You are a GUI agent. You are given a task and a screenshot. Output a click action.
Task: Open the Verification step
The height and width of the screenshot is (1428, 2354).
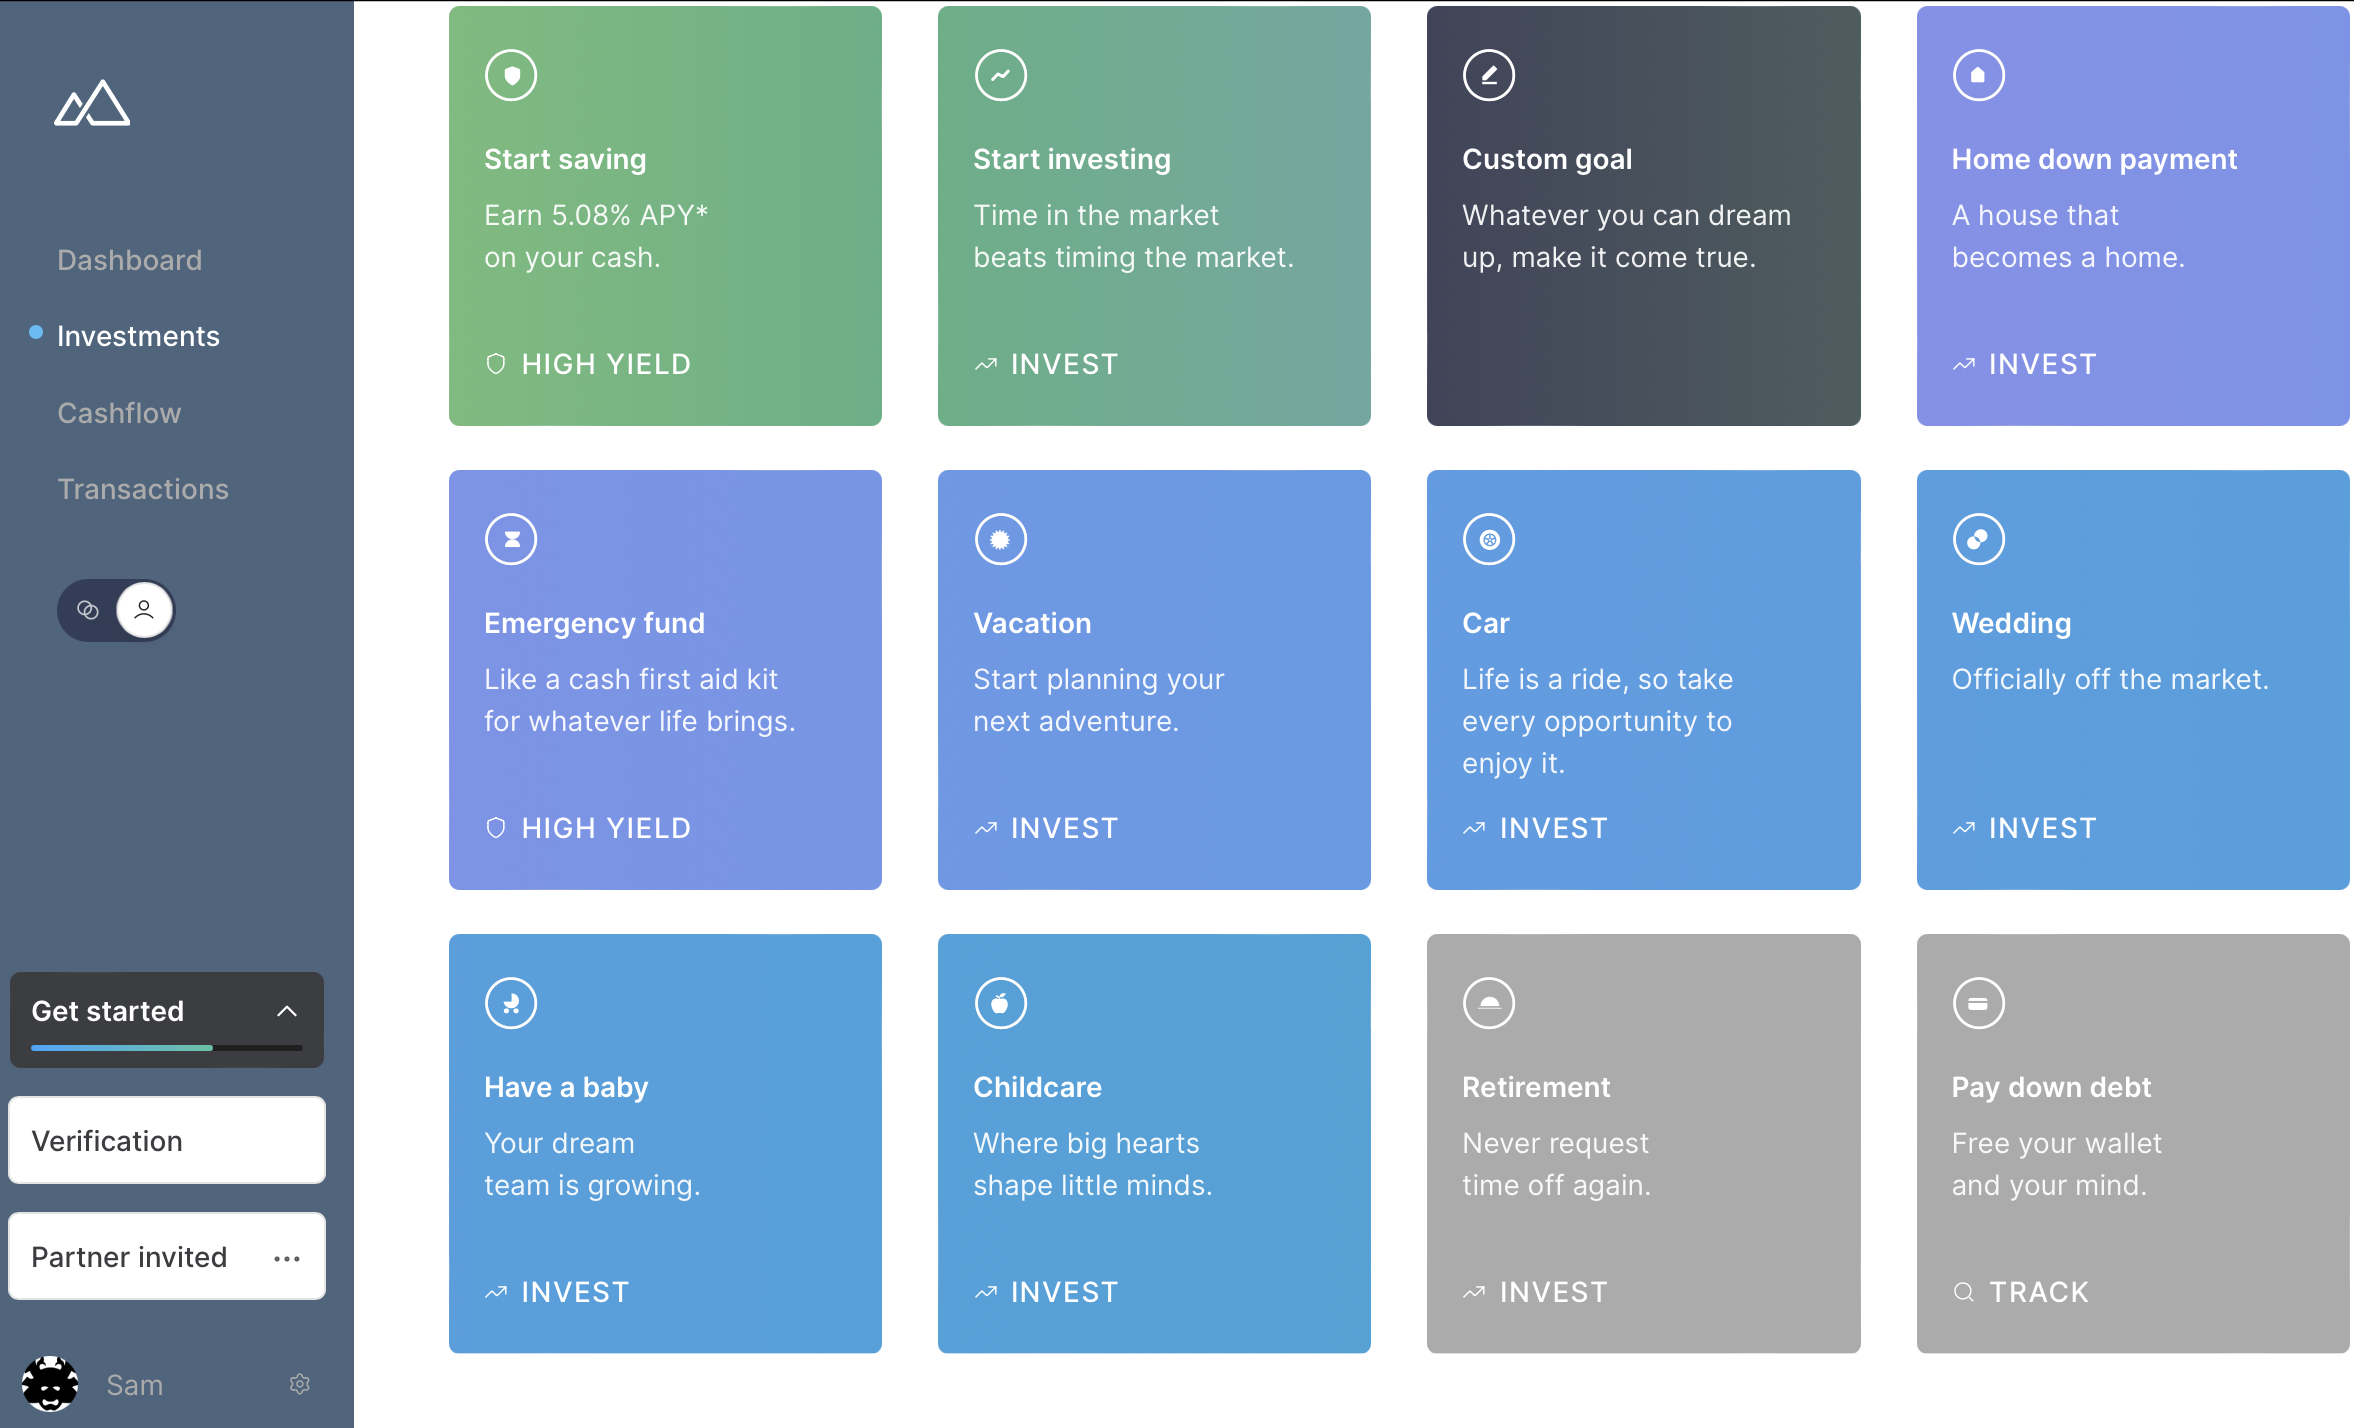point(167,1141)
